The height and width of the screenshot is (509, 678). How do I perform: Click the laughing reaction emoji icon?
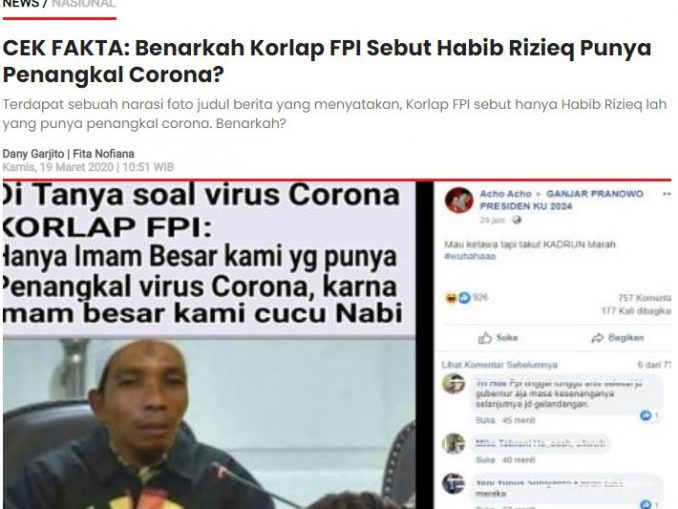[x=451, y=298]
